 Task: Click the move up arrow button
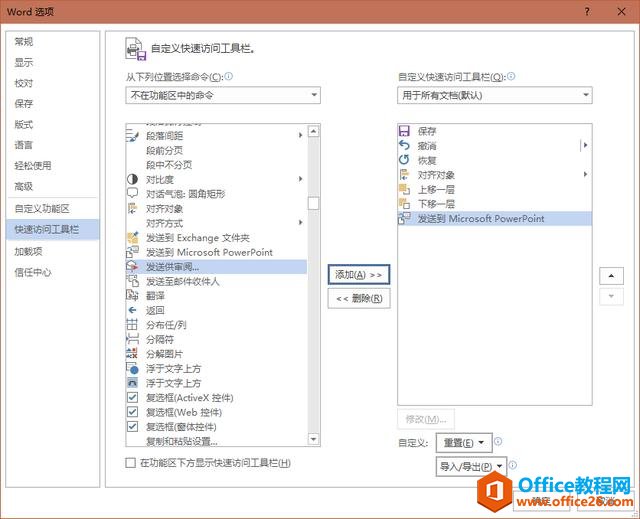(611, 276)
